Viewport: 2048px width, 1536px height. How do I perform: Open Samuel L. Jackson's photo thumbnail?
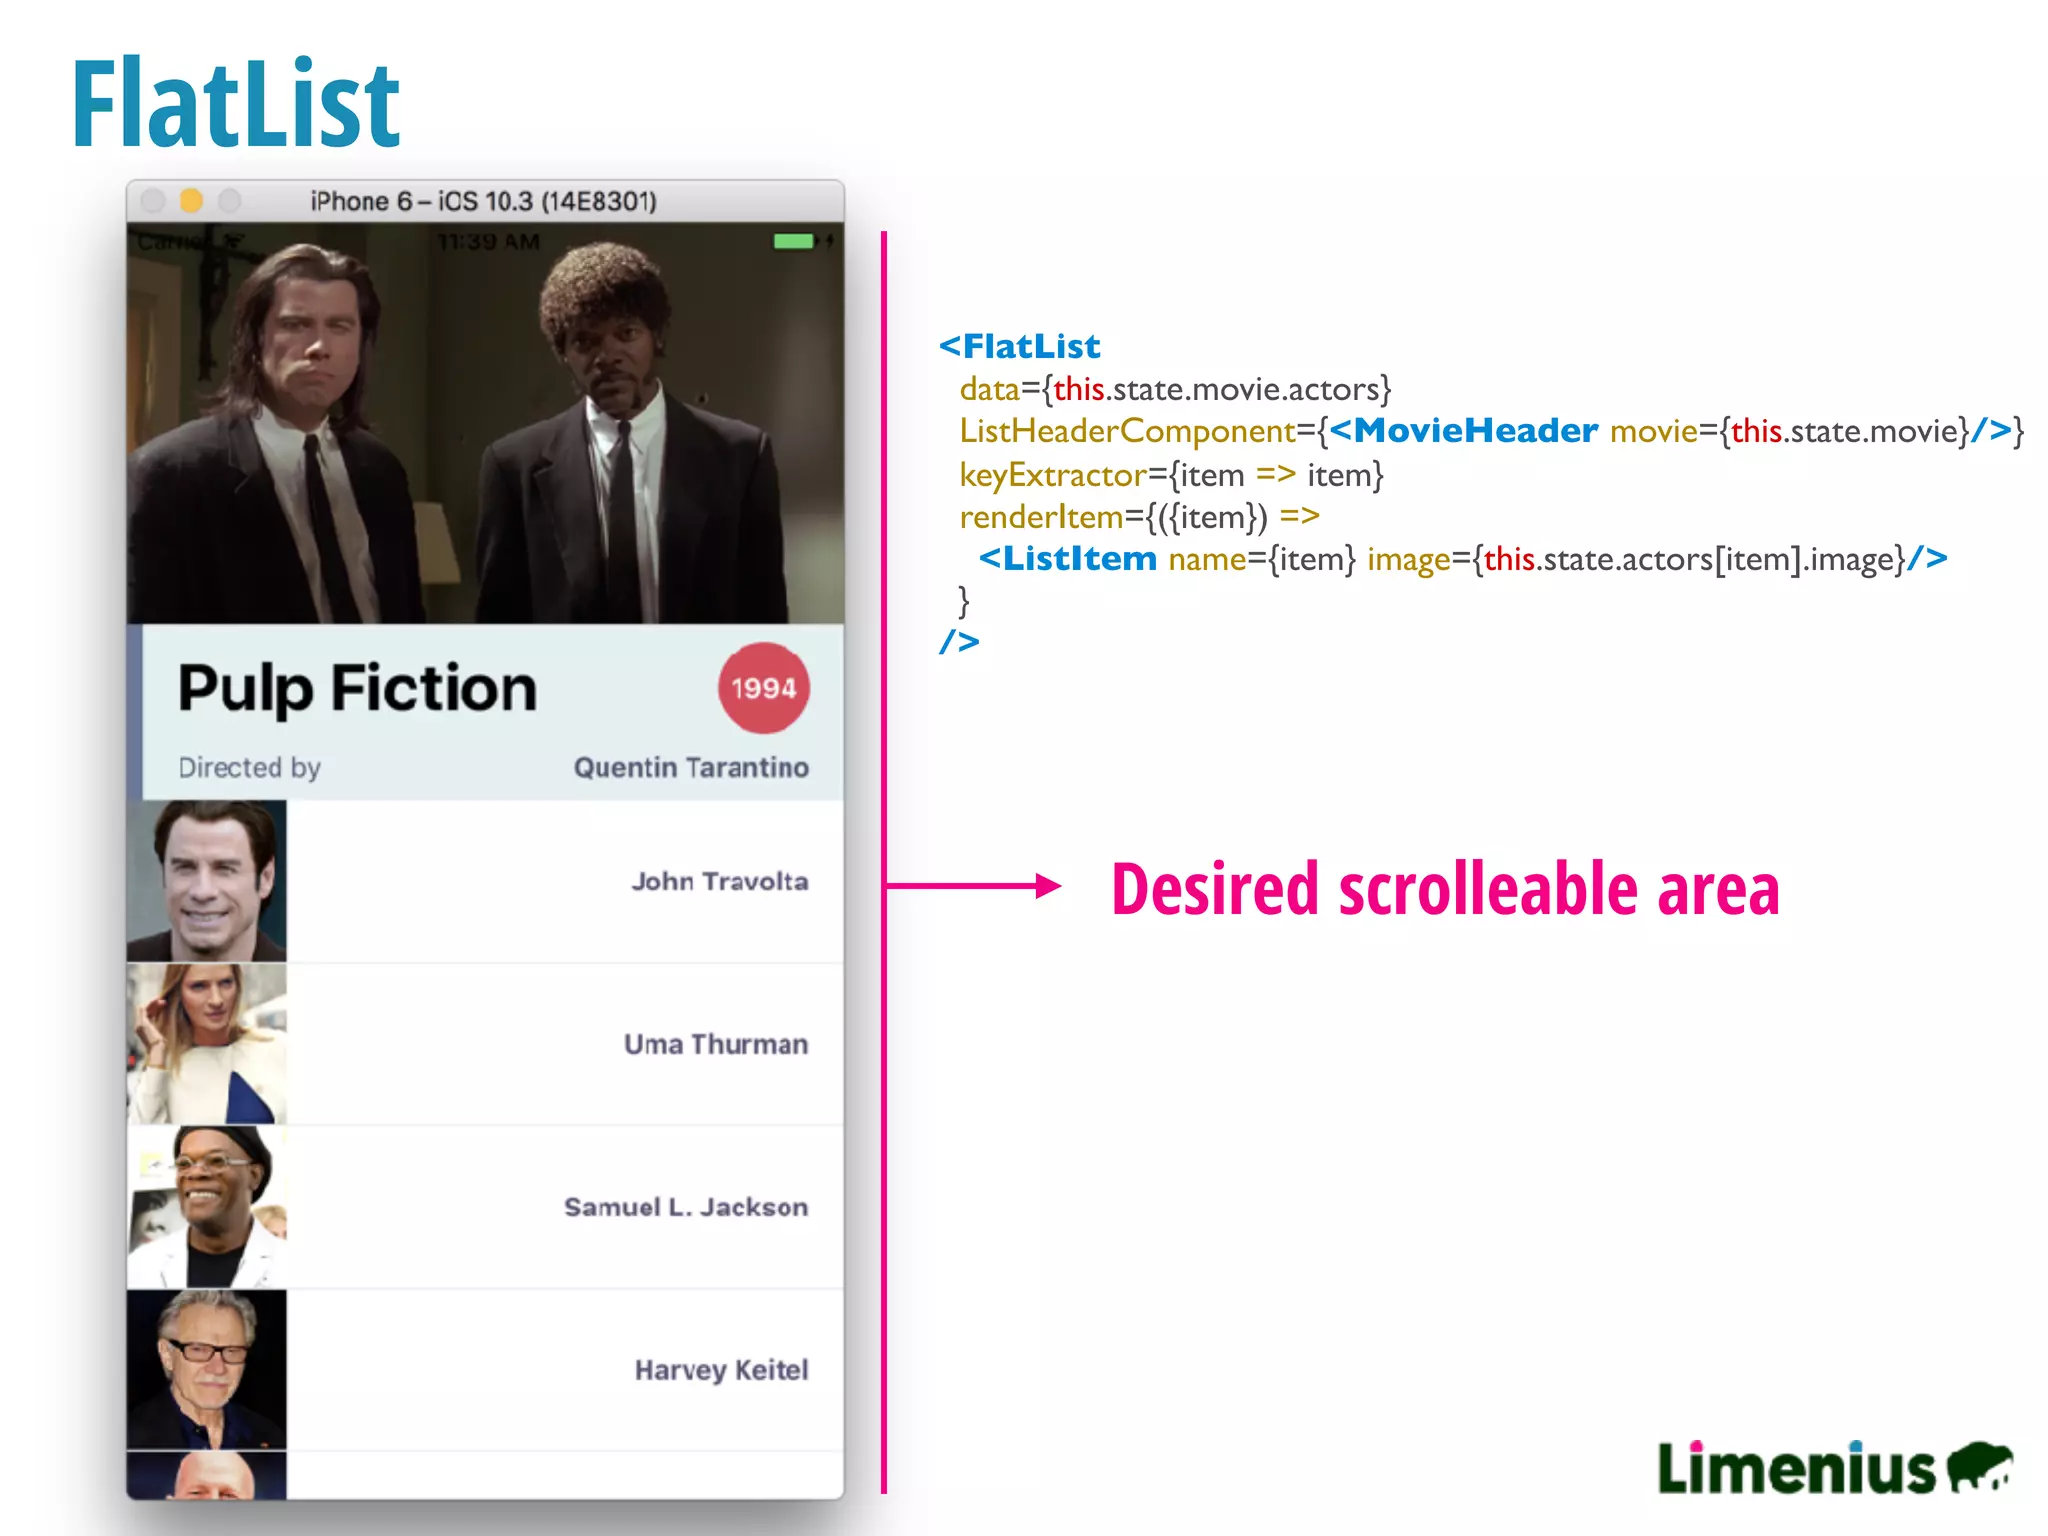[207, 1207]
